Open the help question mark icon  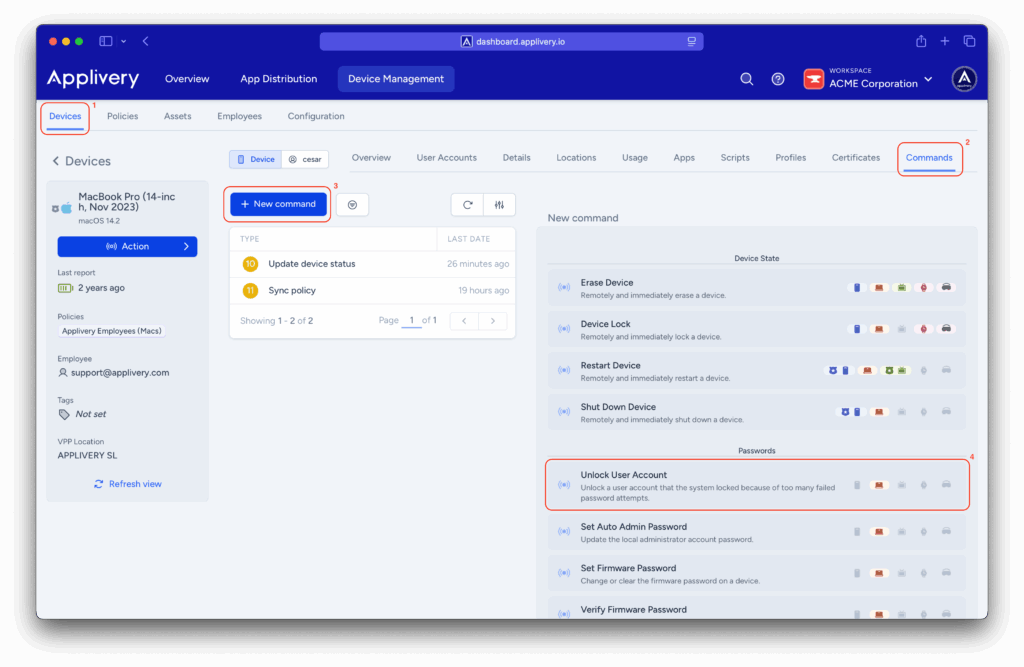point(778,79)
